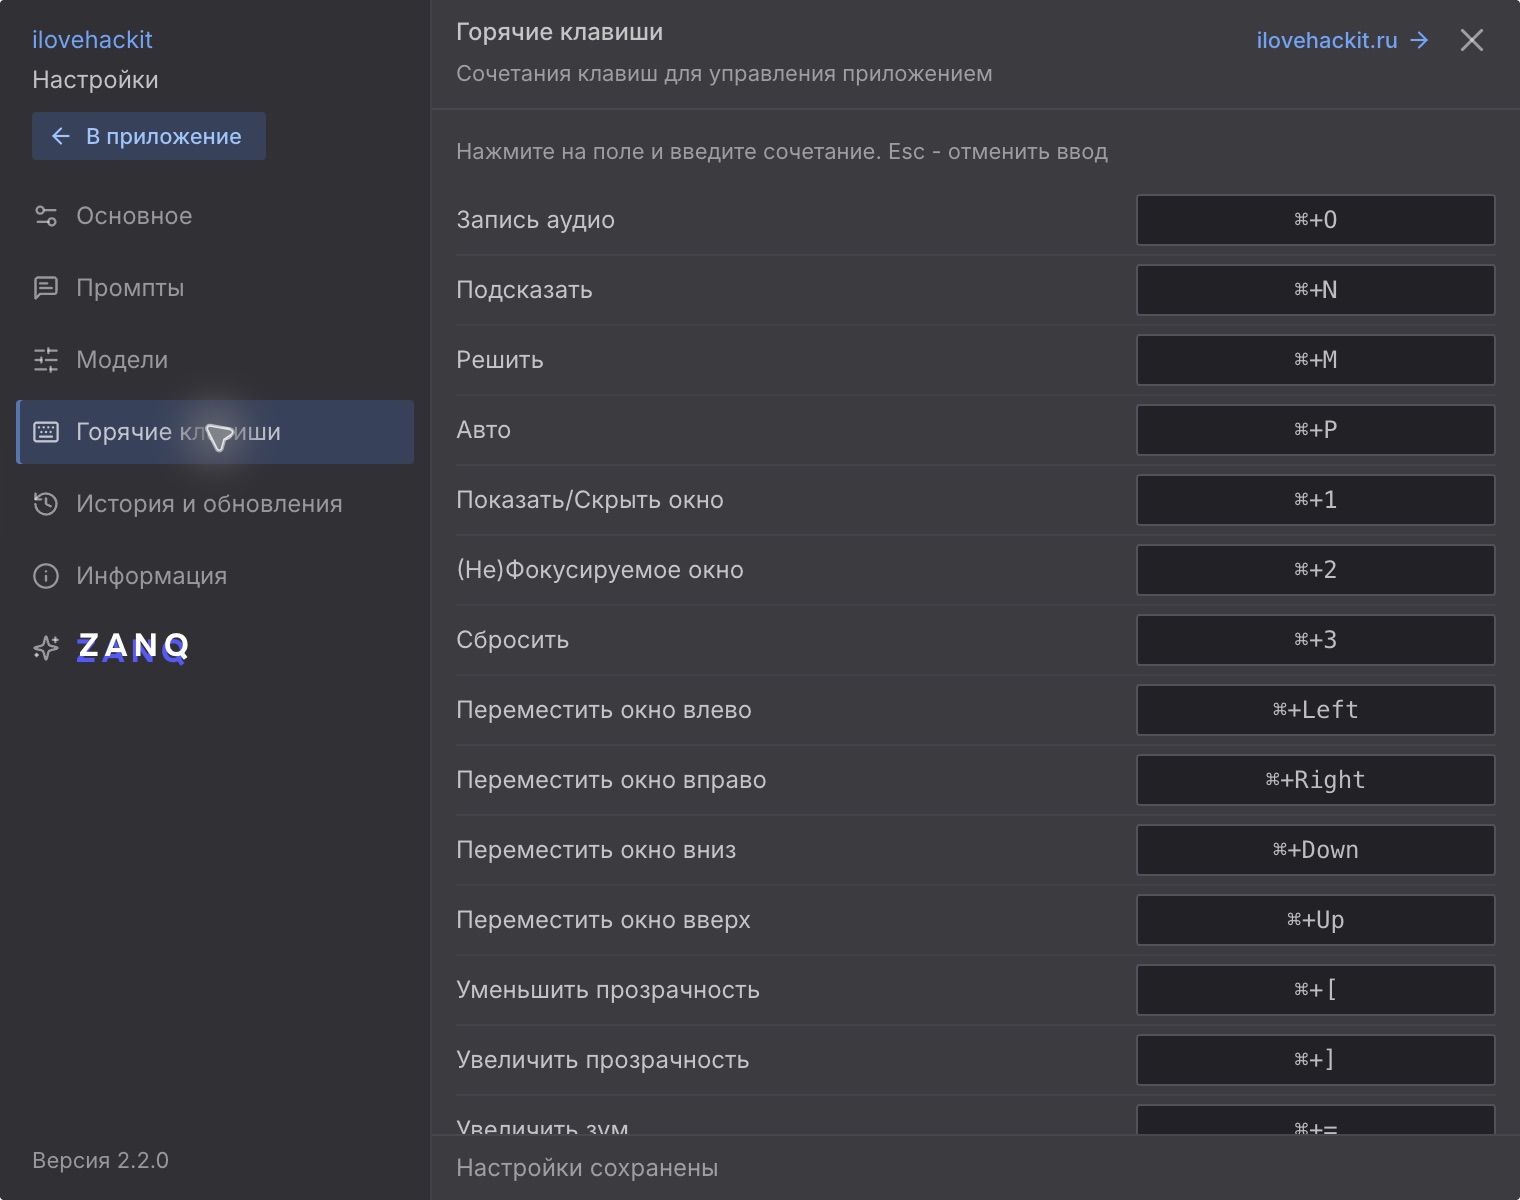The width and height of the screenshot is (1520, 1200).
Task: Click the chat icon beside Промпты
Action: tap(46, 288)
